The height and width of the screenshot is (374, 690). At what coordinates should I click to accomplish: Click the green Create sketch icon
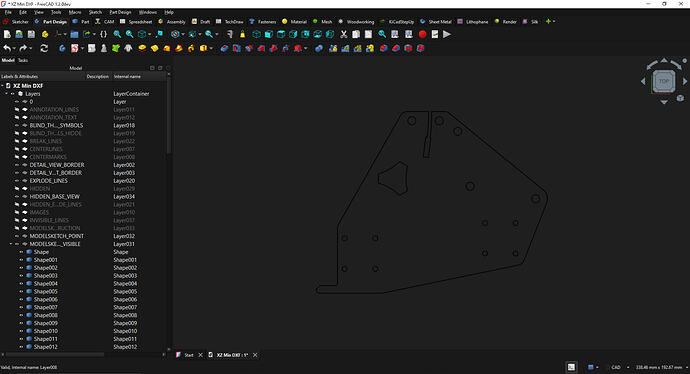(116, 48)
